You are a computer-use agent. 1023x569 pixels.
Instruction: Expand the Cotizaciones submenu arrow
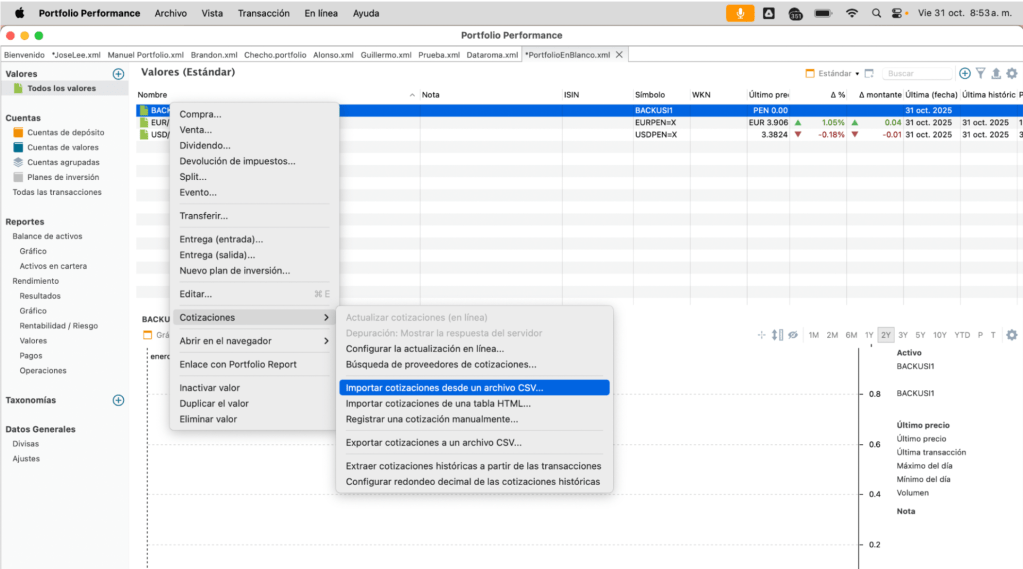pyautogui.click(x=326, y=317)
